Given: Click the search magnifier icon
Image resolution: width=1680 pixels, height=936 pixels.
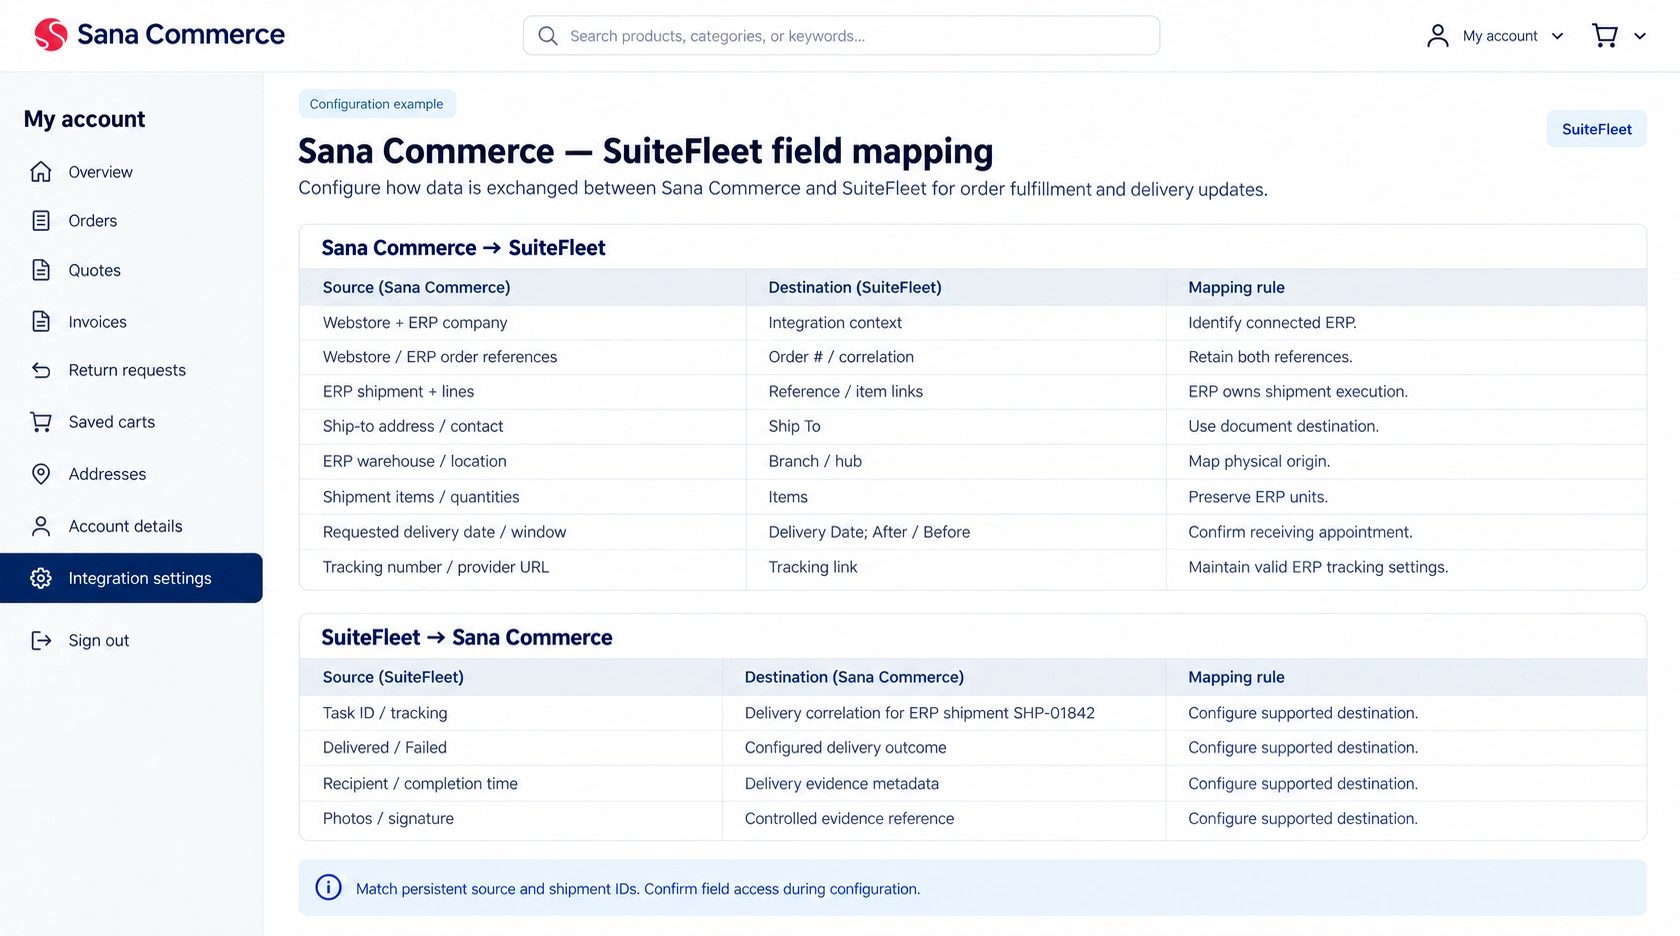Looking at the screenshot, I should pos(548,36).
